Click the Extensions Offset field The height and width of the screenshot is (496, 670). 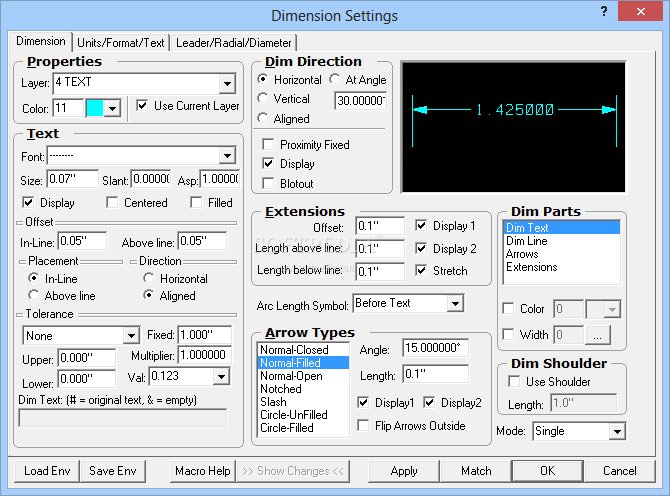point(380,226)
